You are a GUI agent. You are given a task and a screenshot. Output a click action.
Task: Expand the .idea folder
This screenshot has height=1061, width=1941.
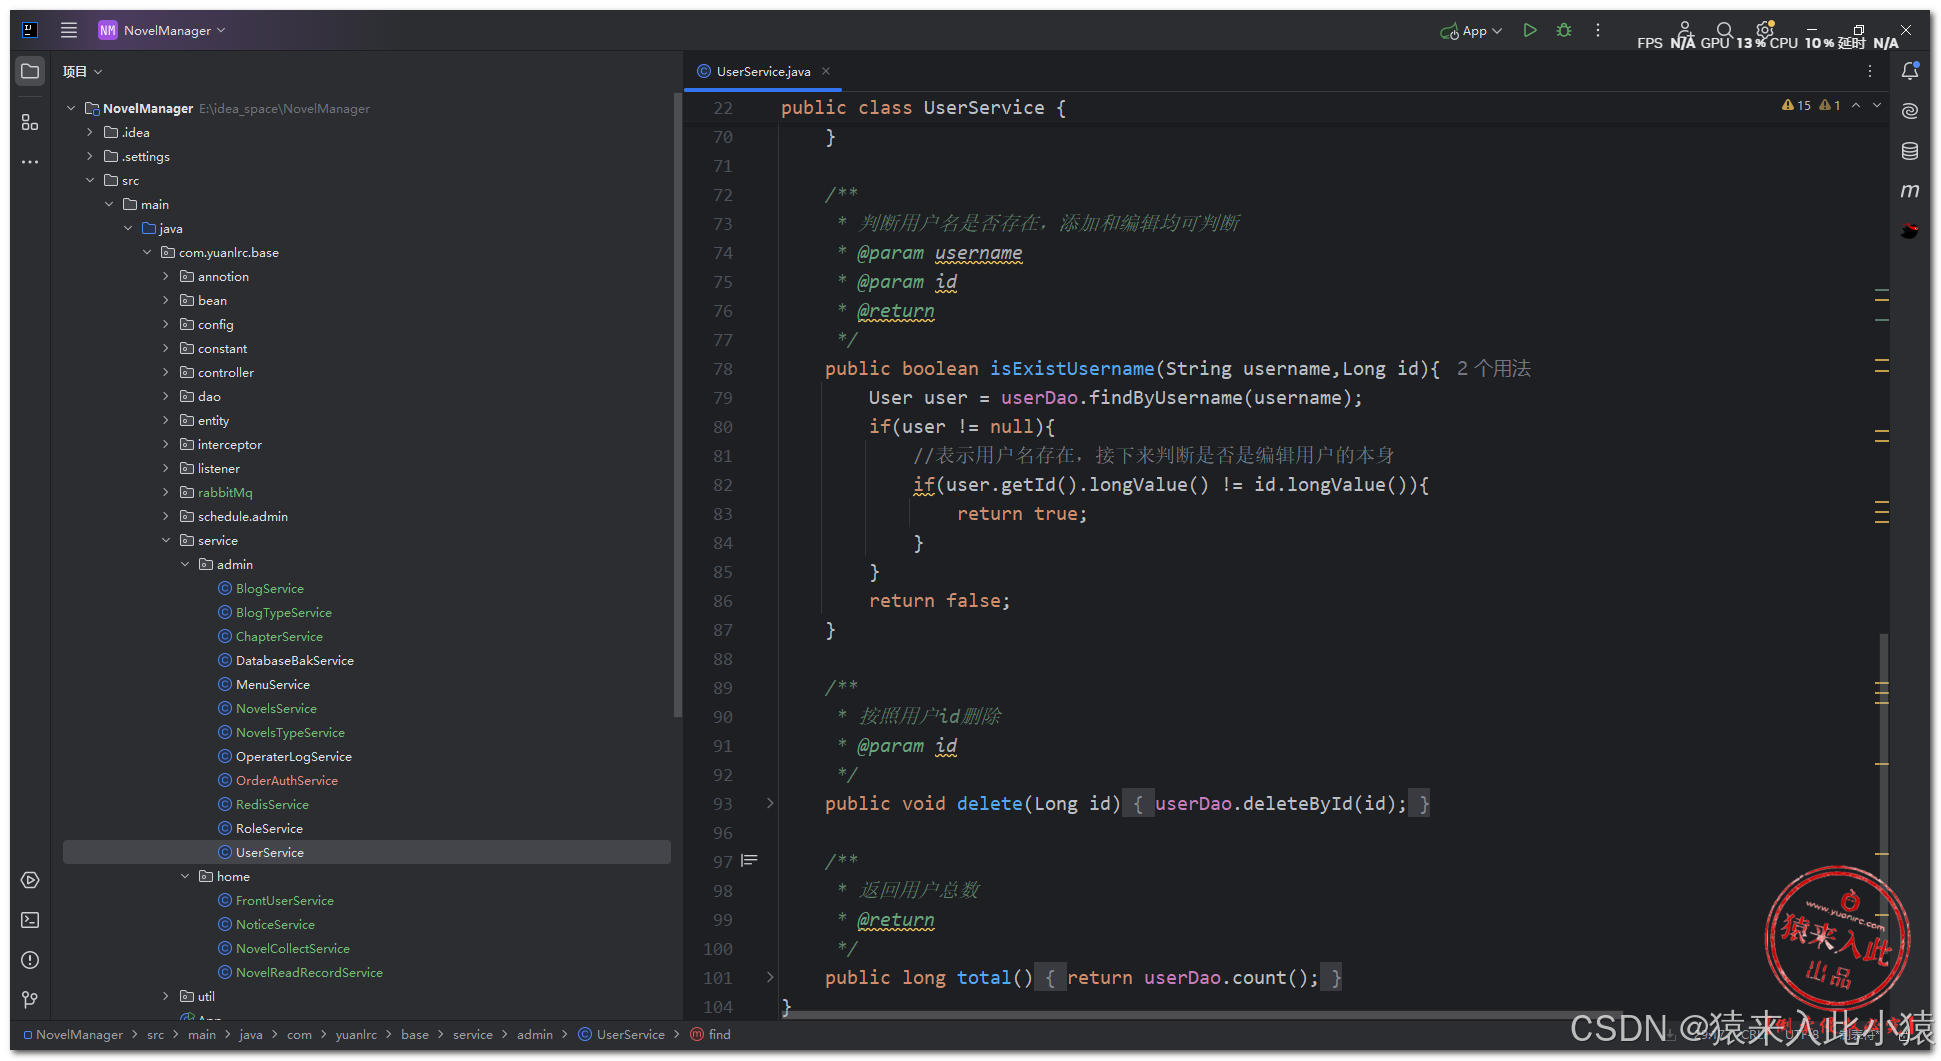coord(90,132)
